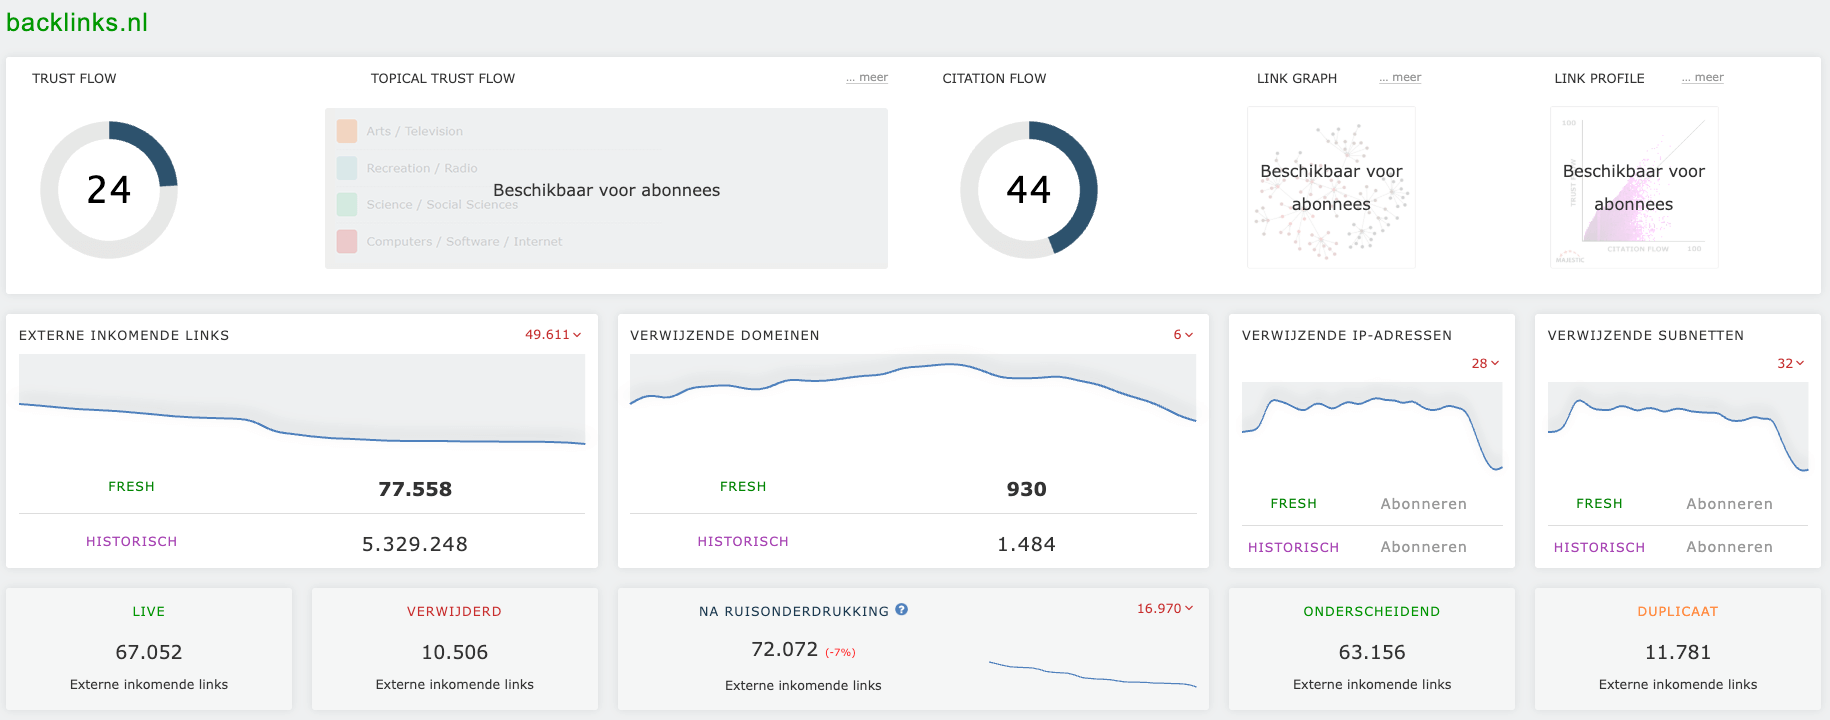Viewport: 1830px width, 720px height.
Task: Go to the backlinks.nl home logo
Action: tap(77, 22)
